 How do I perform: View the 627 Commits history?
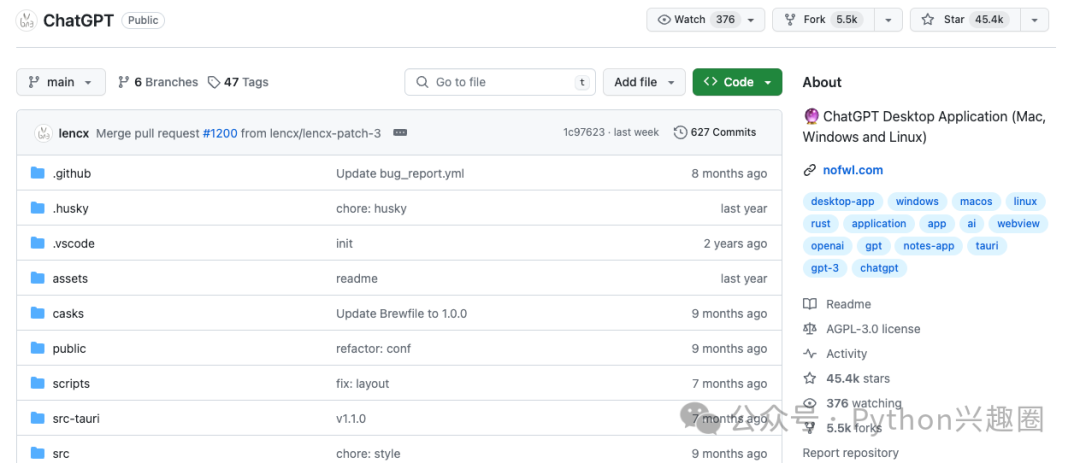point(715,132)
